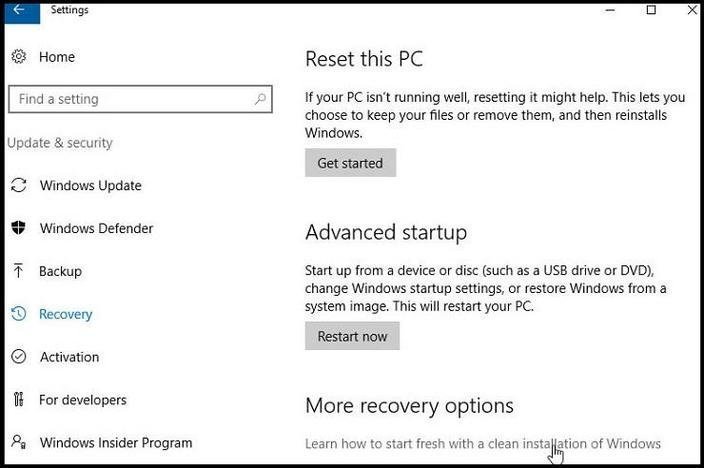Click the back arrow icon
This screenshot has width=704, height=468.
pos(19,10)
